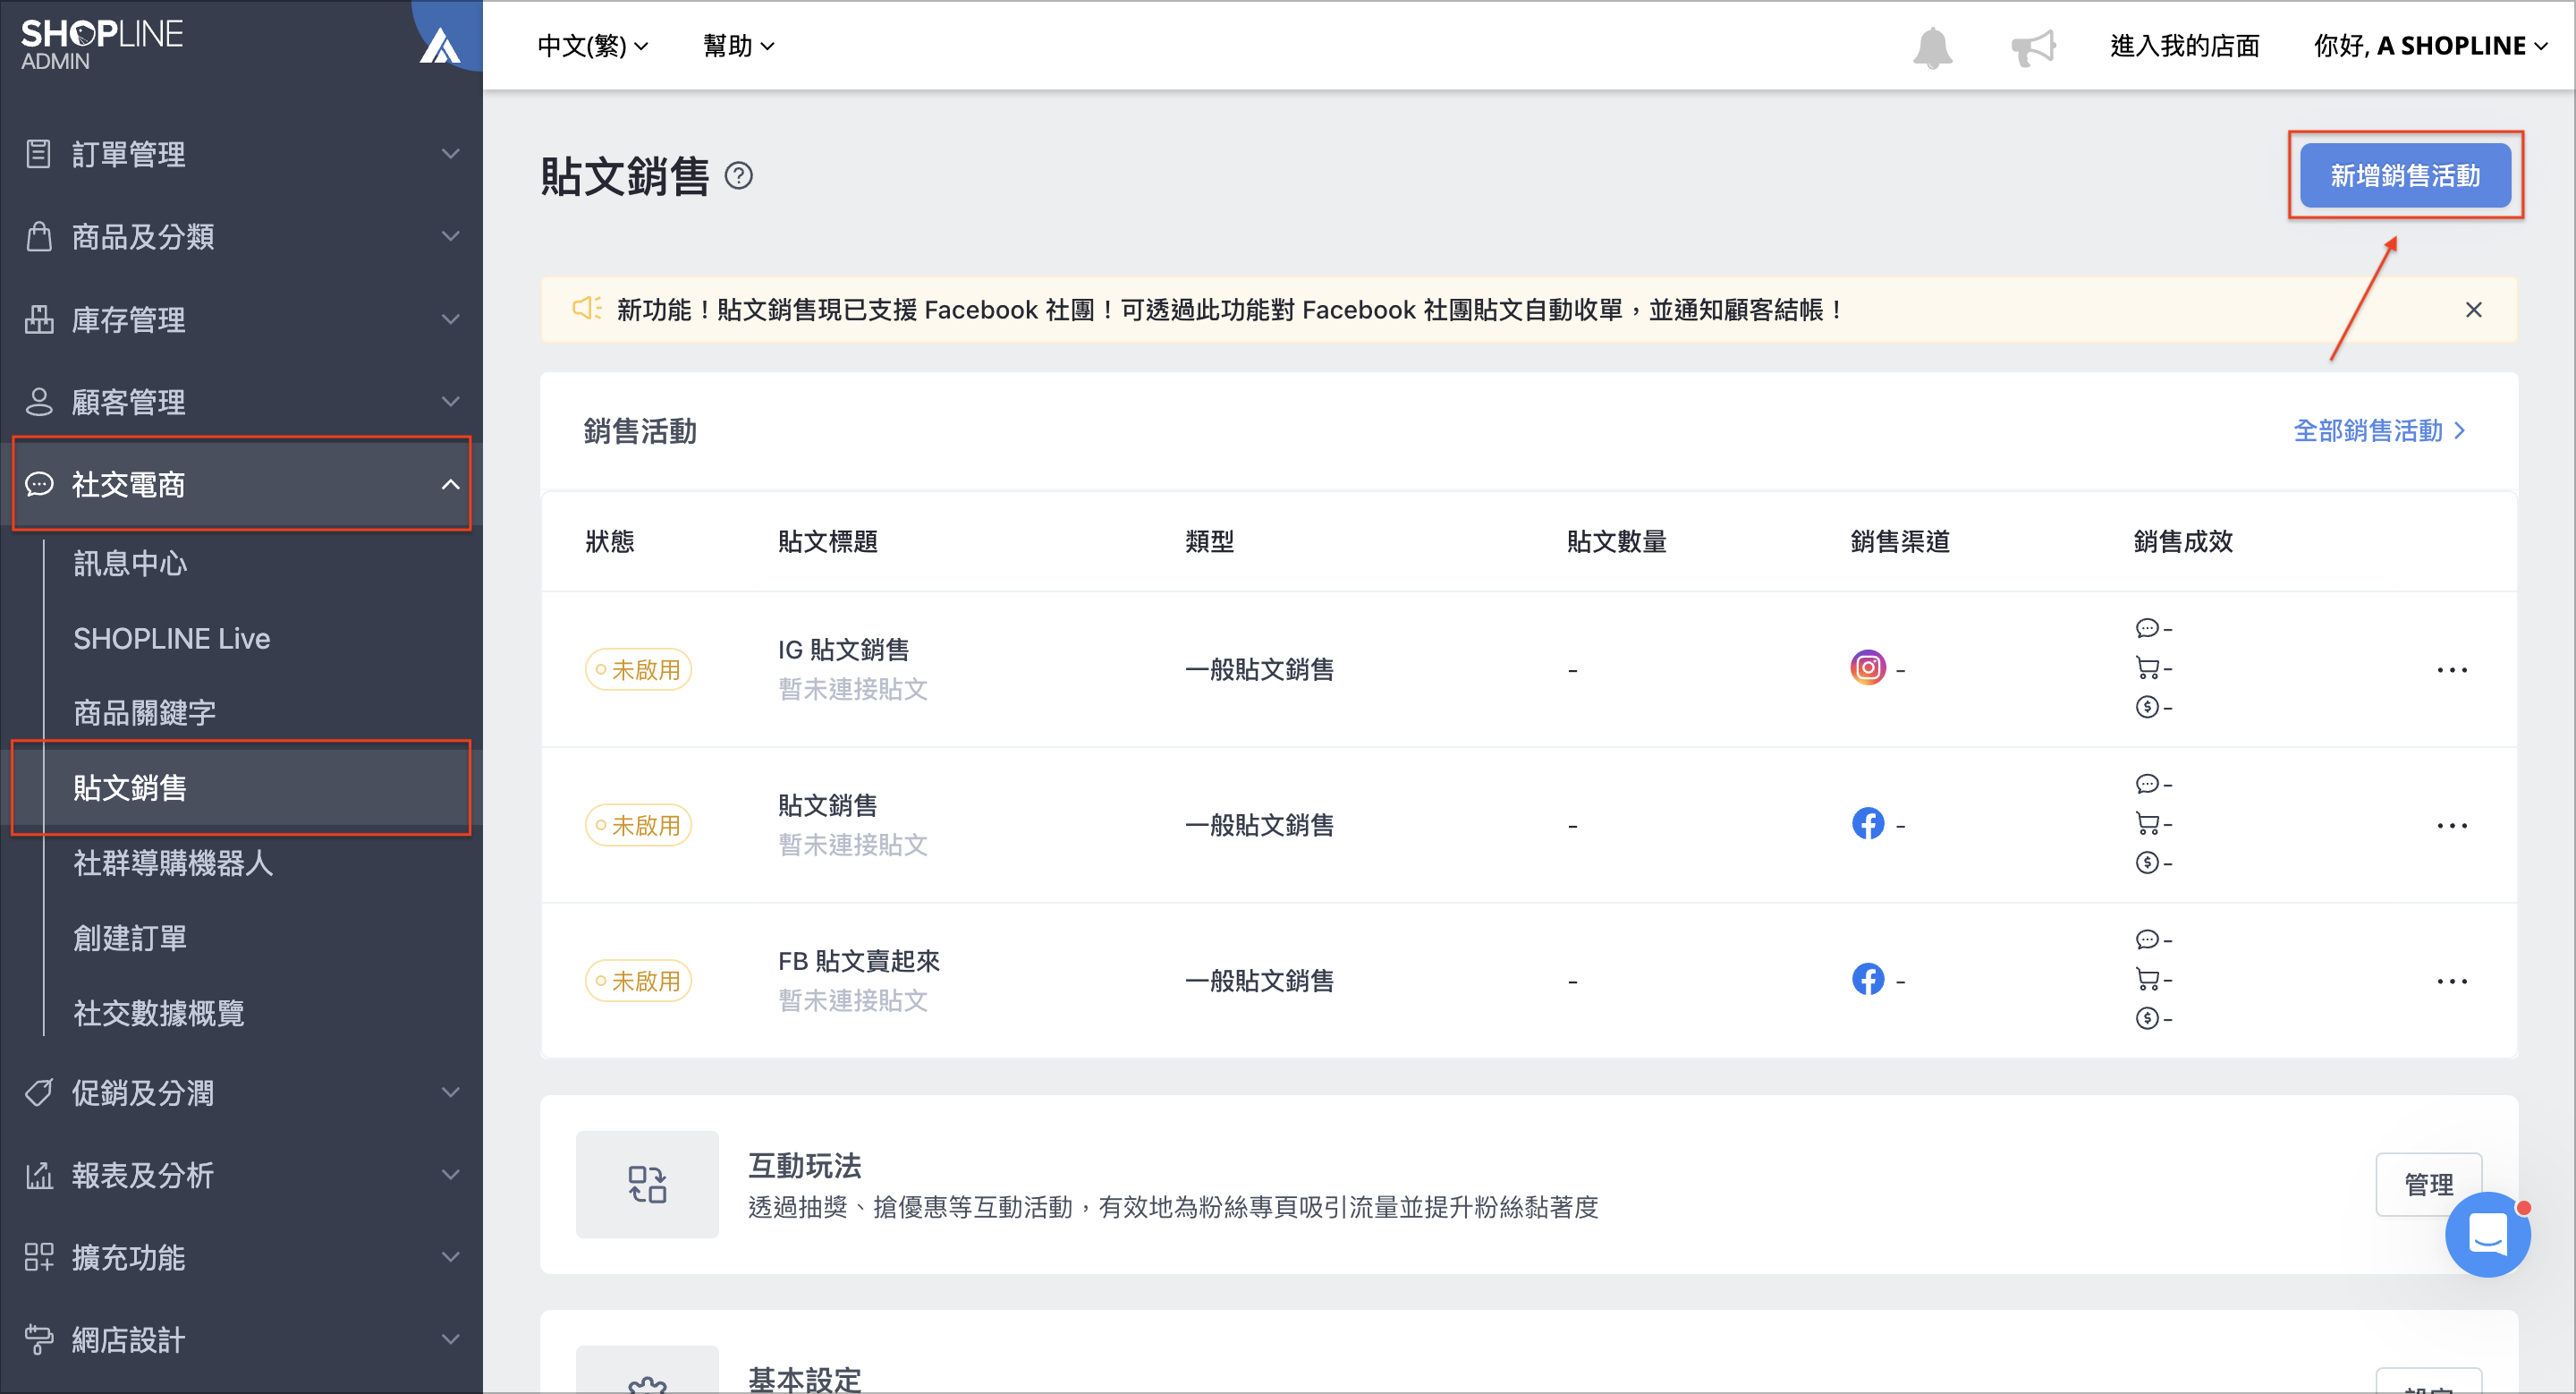Click the 促銷及分潤 tag icon
The width and height of the screenshot is (2576, 1394).
38,1093
